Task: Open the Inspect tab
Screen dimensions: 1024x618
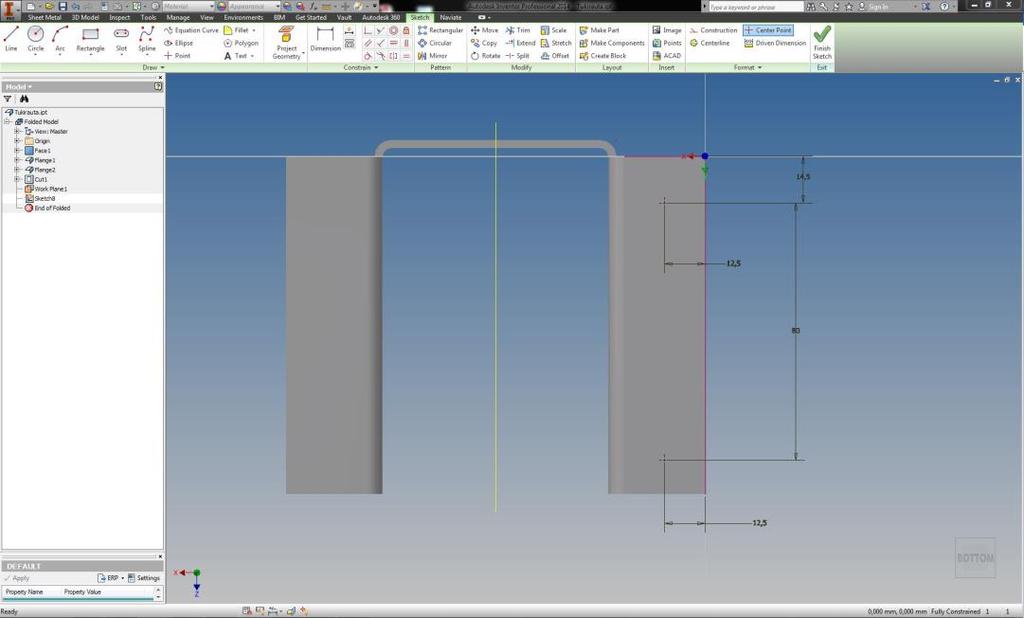Action: click(120, 18)
